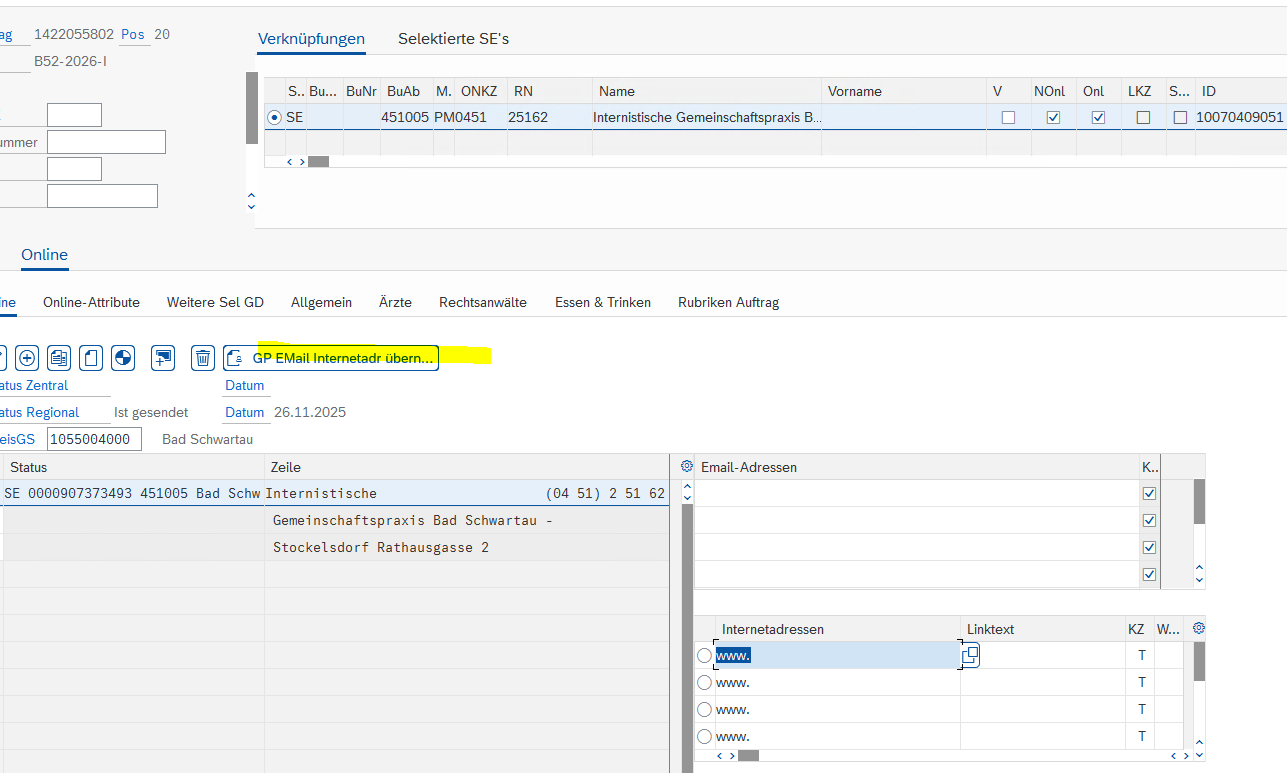
Task: Open value help beside highlighted www. field
Action: click(970, 655)
